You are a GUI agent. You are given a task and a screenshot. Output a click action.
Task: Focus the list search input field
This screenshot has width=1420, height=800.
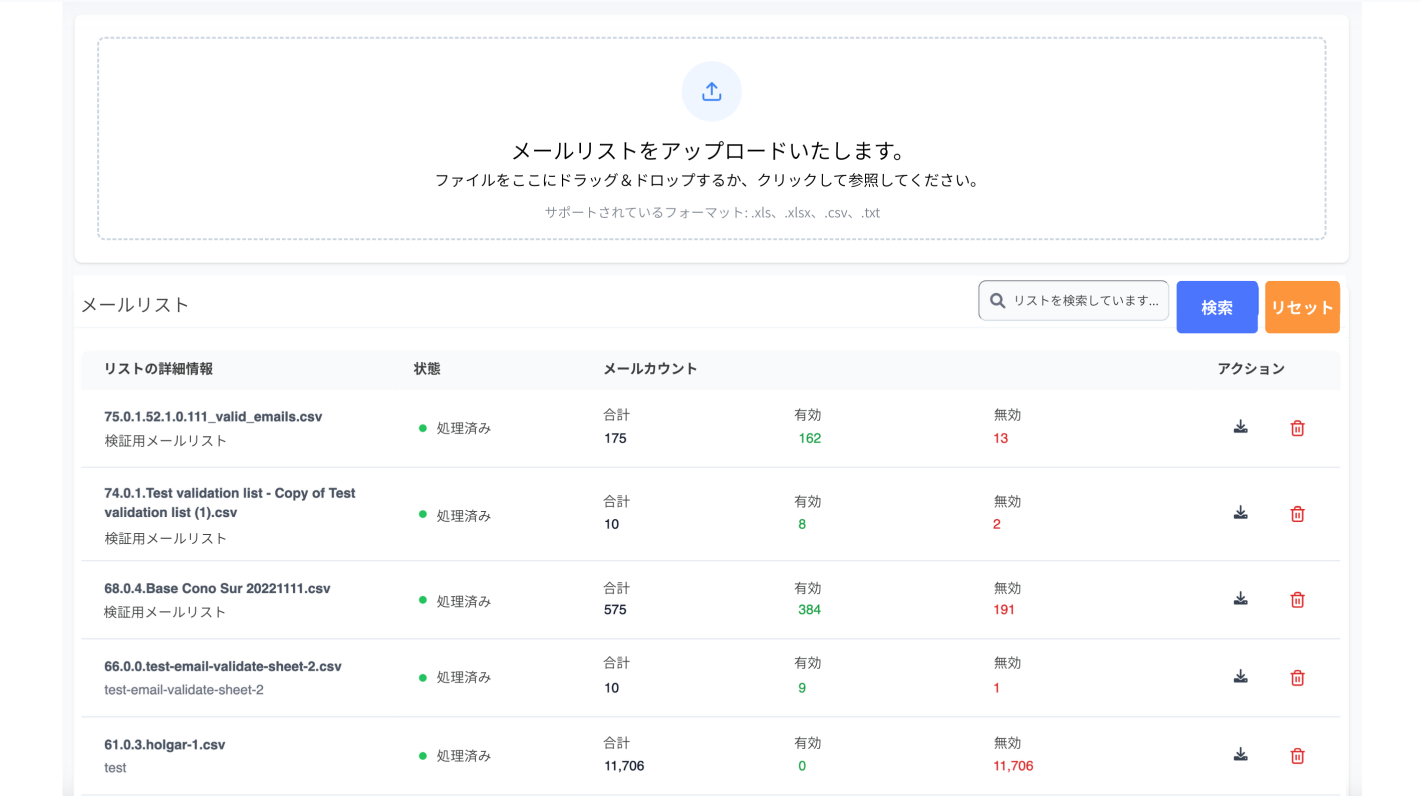pyautogui.click(x=1085, y=301)
